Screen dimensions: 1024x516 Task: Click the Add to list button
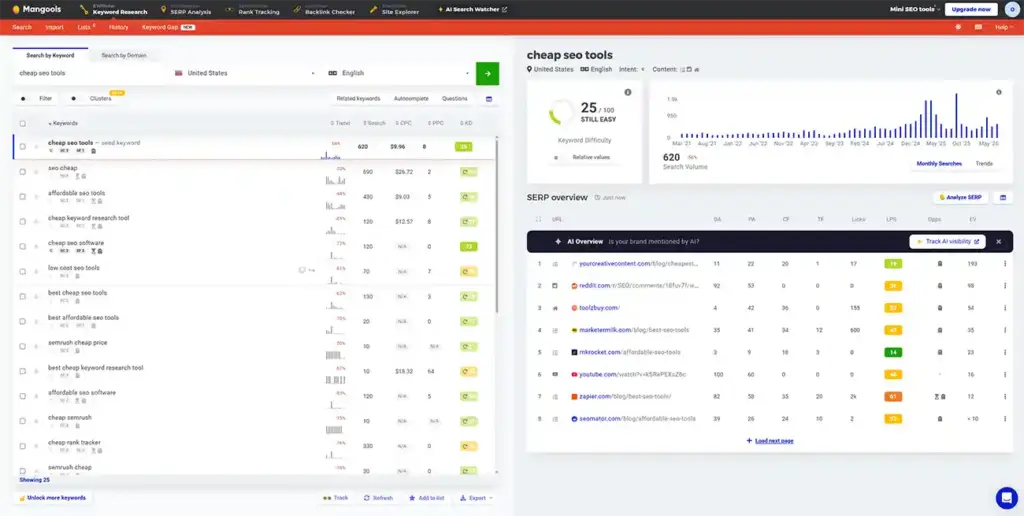click(426, 498)
